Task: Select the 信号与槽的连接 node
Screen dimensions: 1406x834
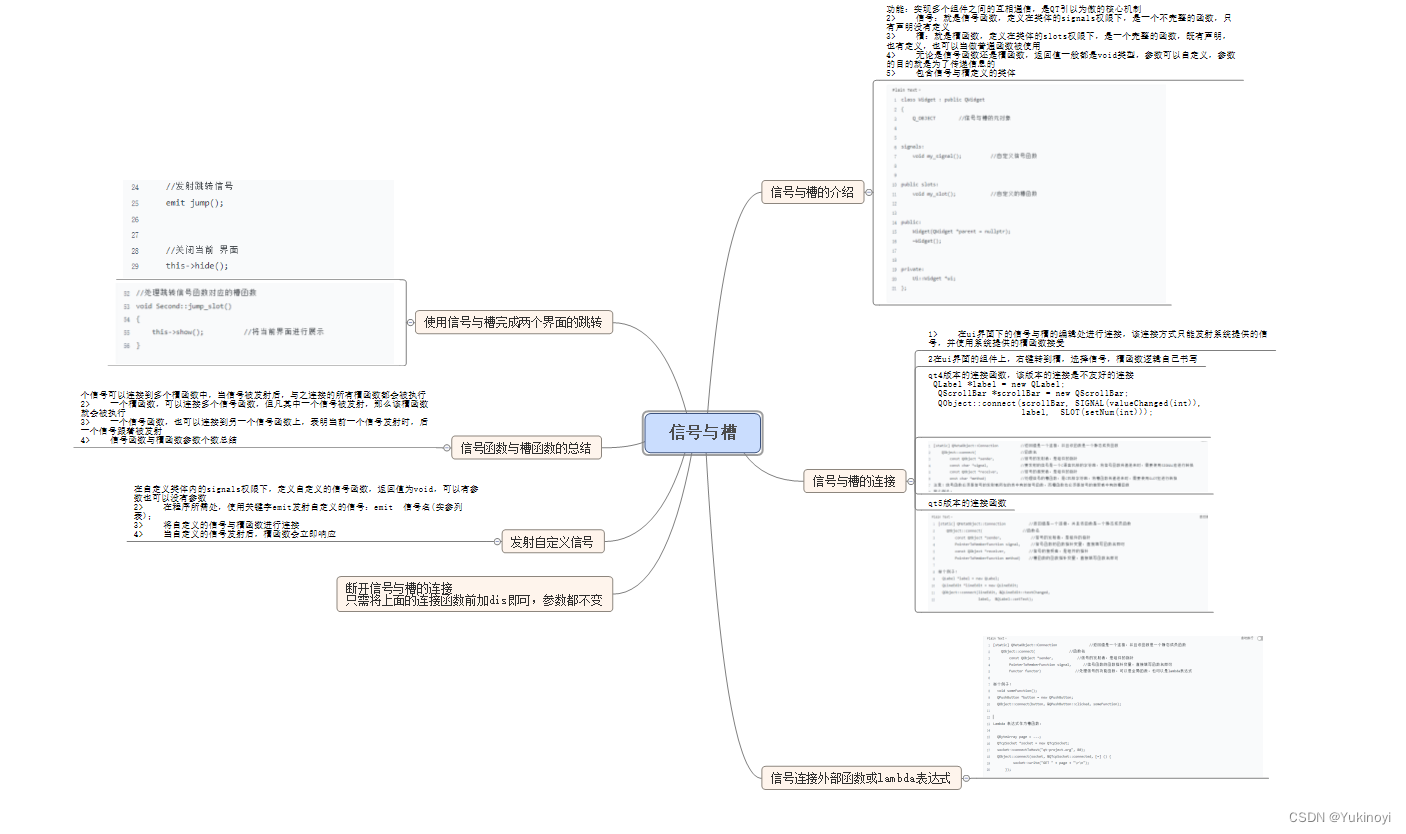Action: [x=854, y=481]
